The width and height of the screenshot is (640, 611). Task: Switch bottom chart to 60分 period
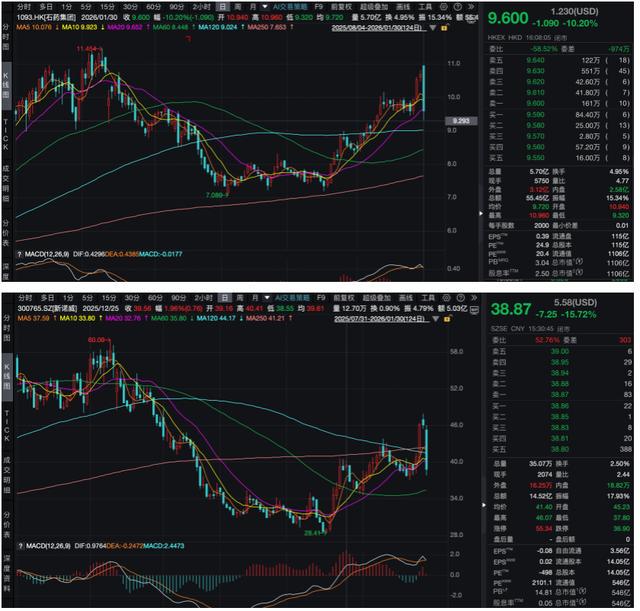(153, 298)
